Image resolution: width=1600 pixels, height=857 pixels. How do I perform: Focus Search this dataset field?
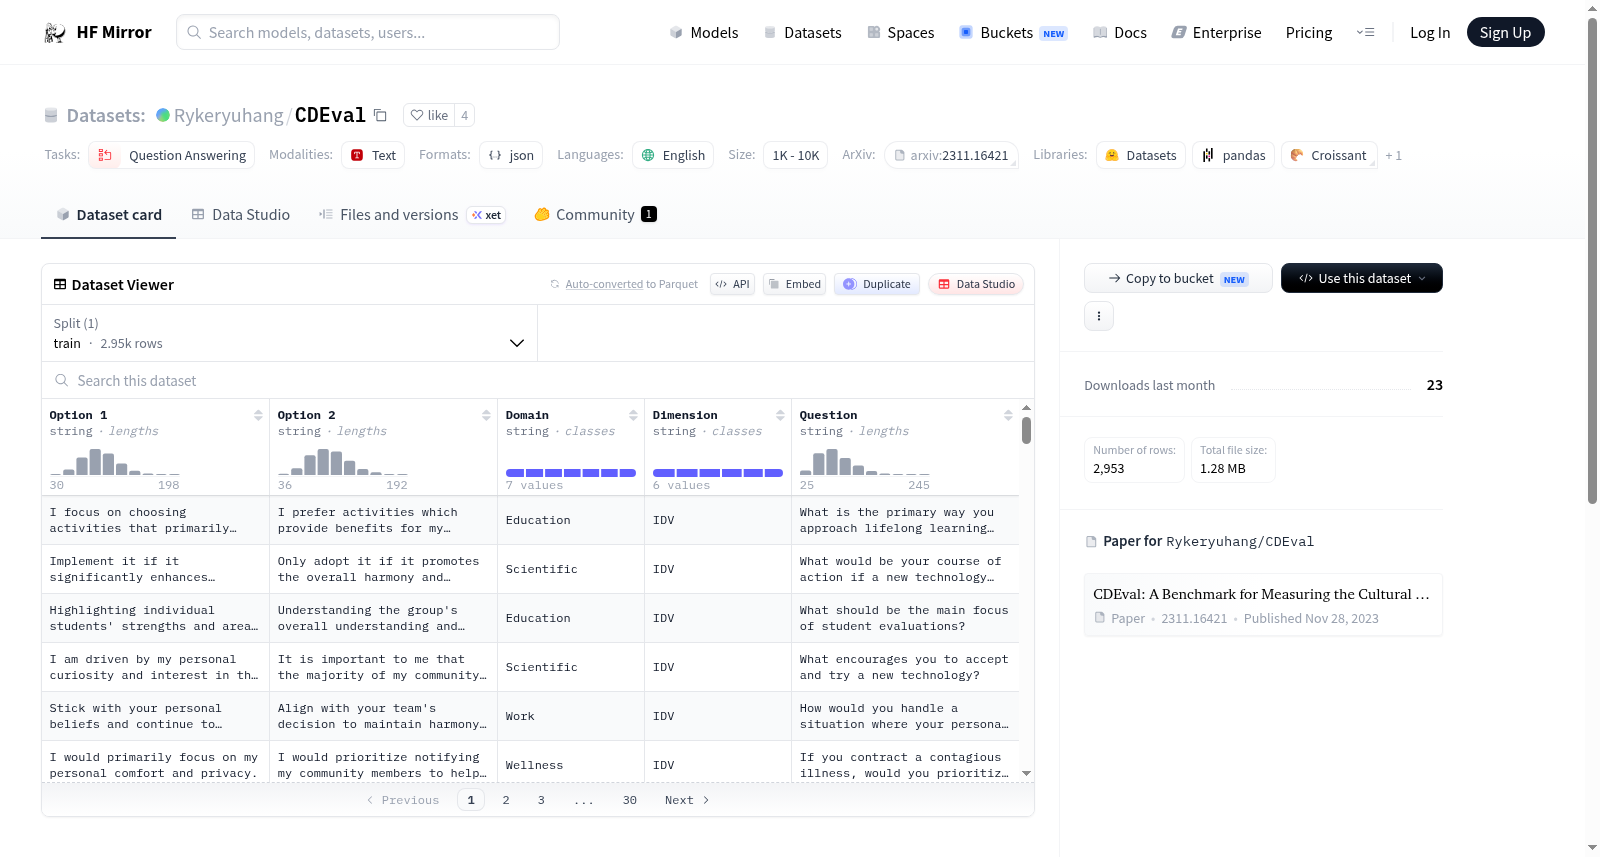538,380
